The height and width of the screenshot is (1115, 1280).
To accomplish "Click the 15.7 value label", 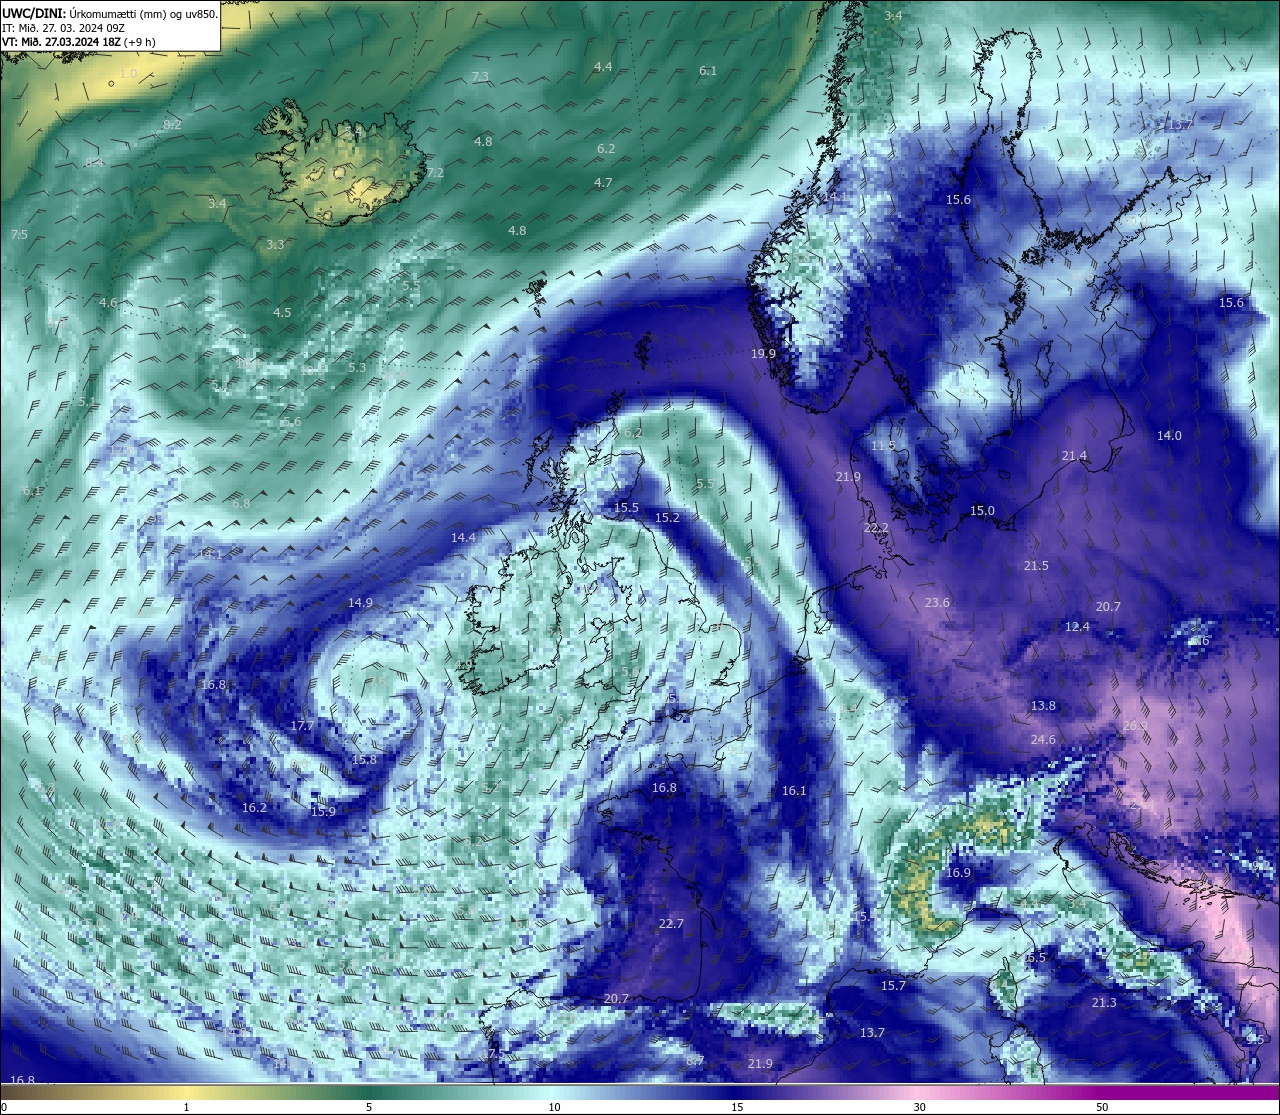I will click(x=893, y=986).
